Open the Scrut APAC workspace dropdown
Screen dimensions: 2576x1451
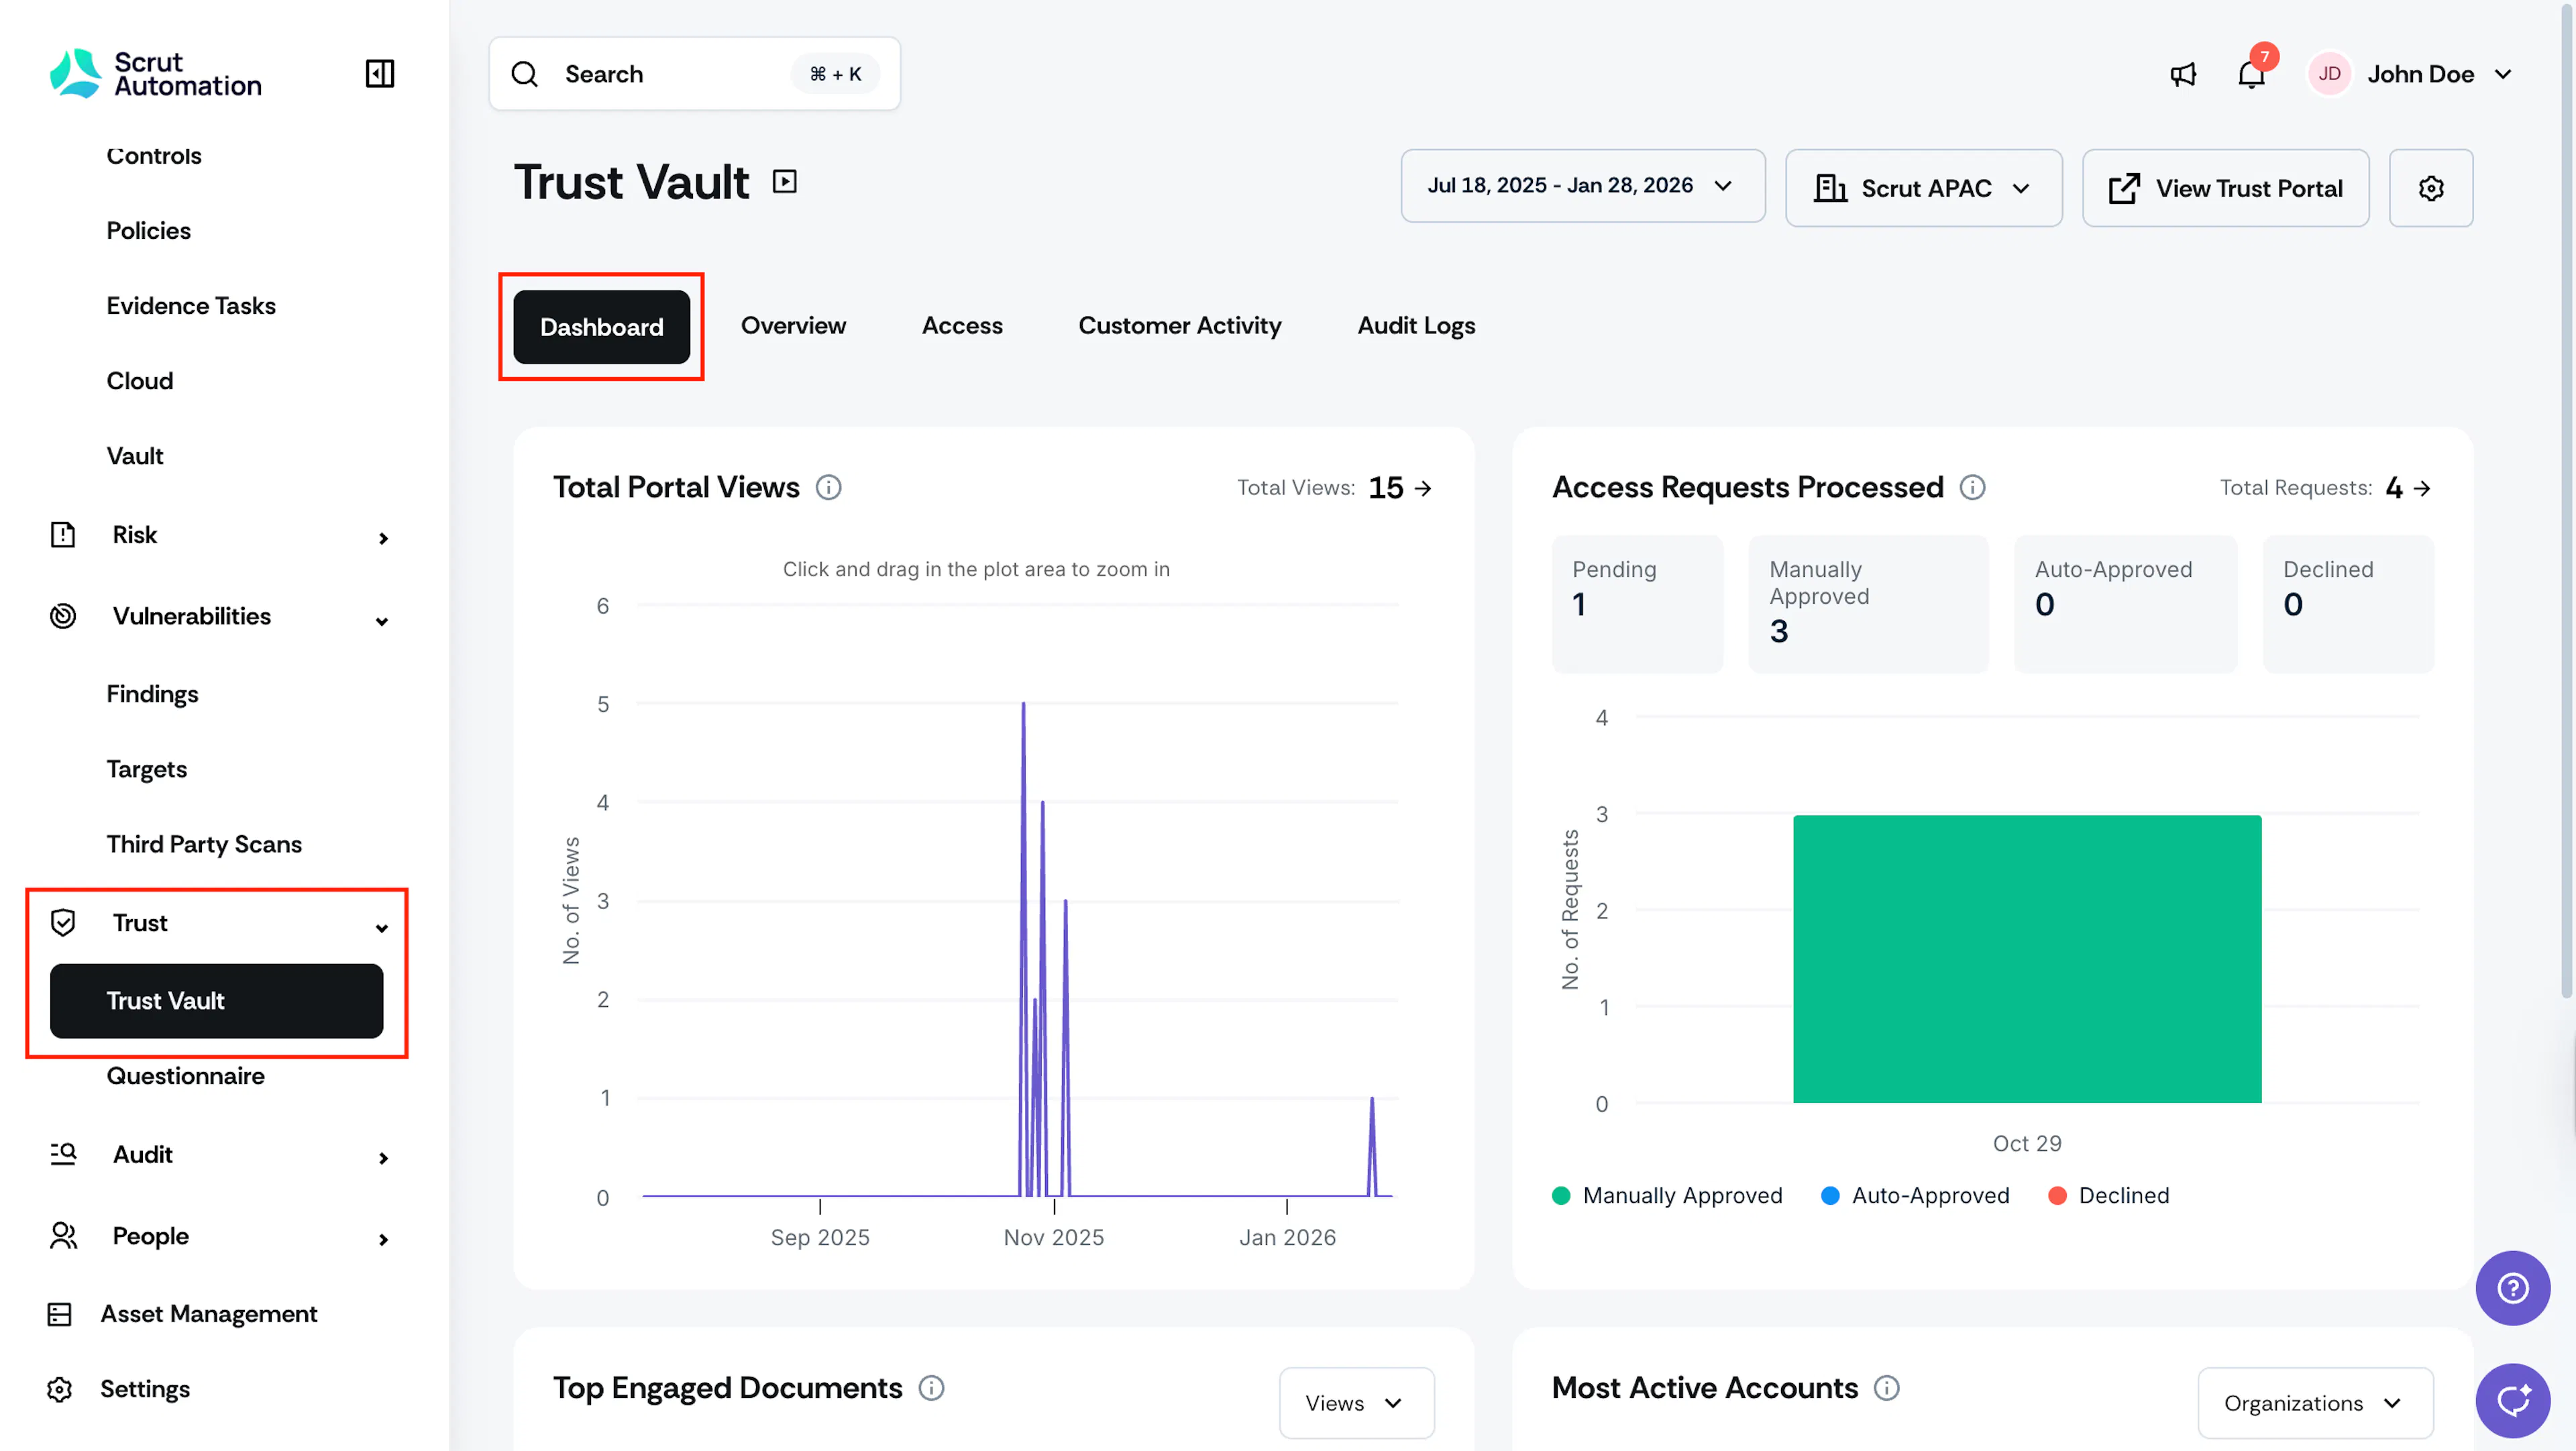point(1923,188)
